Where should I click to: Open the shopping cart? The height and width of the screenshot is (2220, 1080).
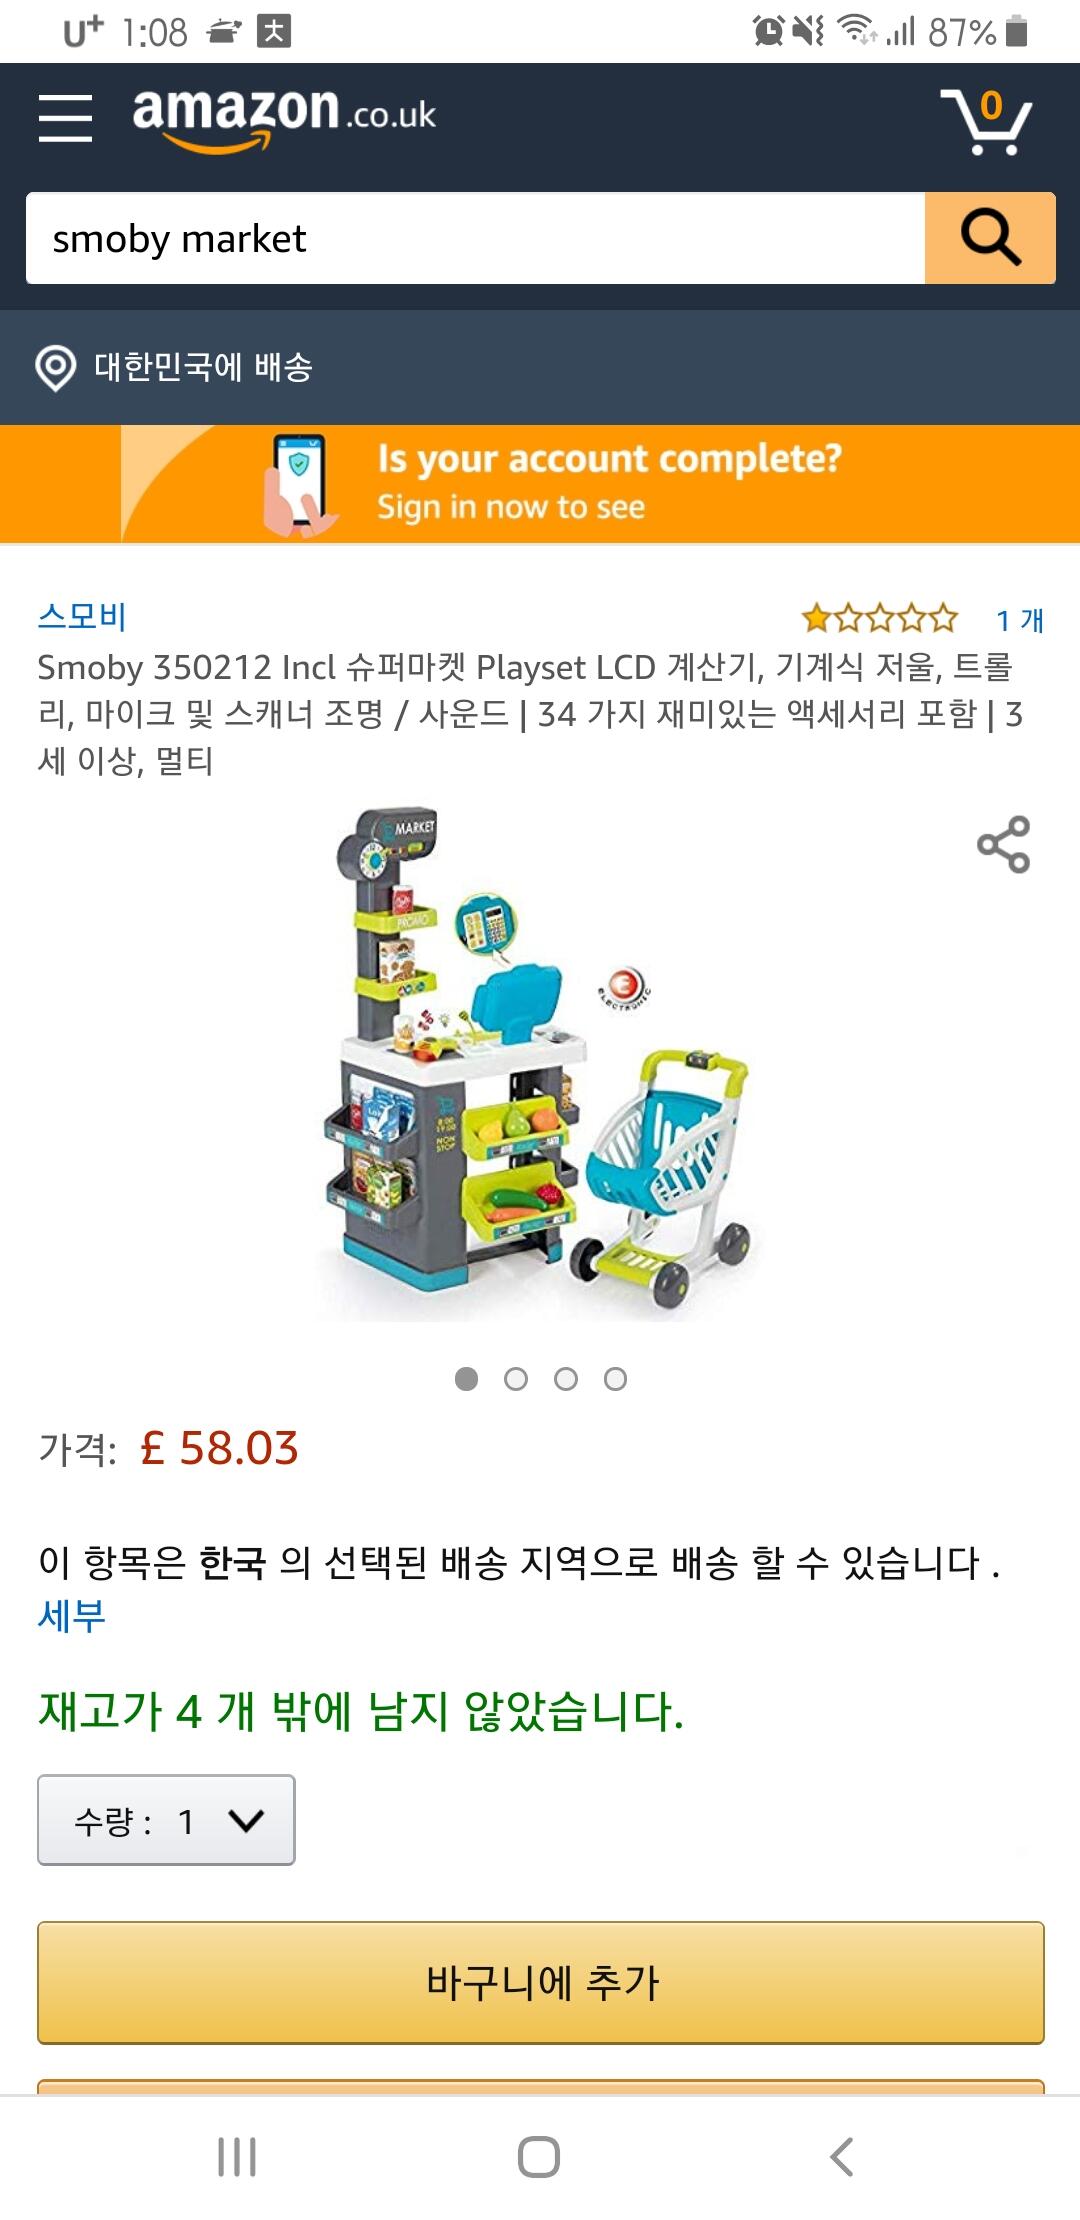(987, 121)
